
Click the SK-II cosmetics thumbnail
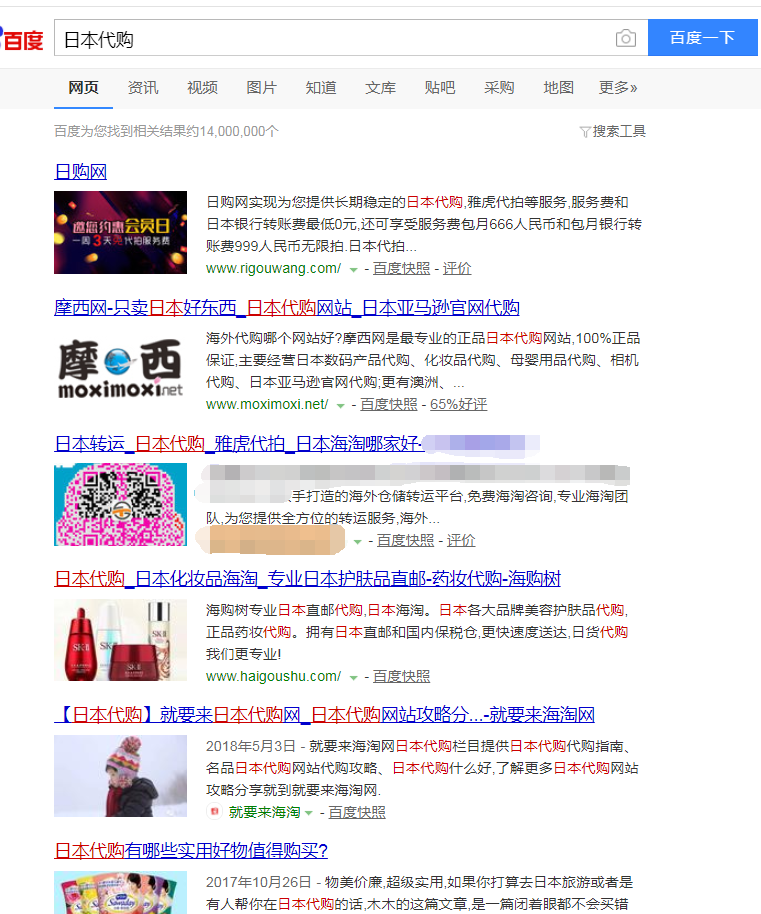121,640
